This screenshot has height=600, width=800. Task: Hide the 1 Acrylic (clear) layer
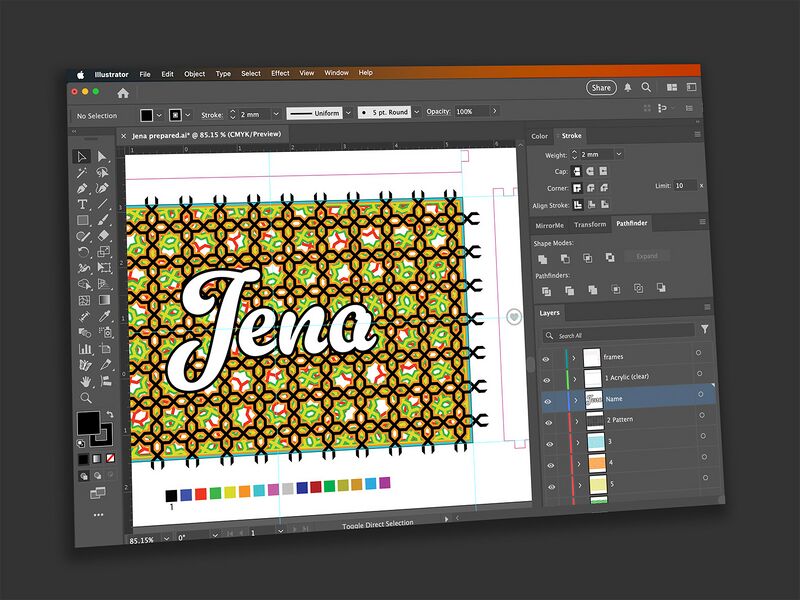pyautogui.click(x=547, y=381)
